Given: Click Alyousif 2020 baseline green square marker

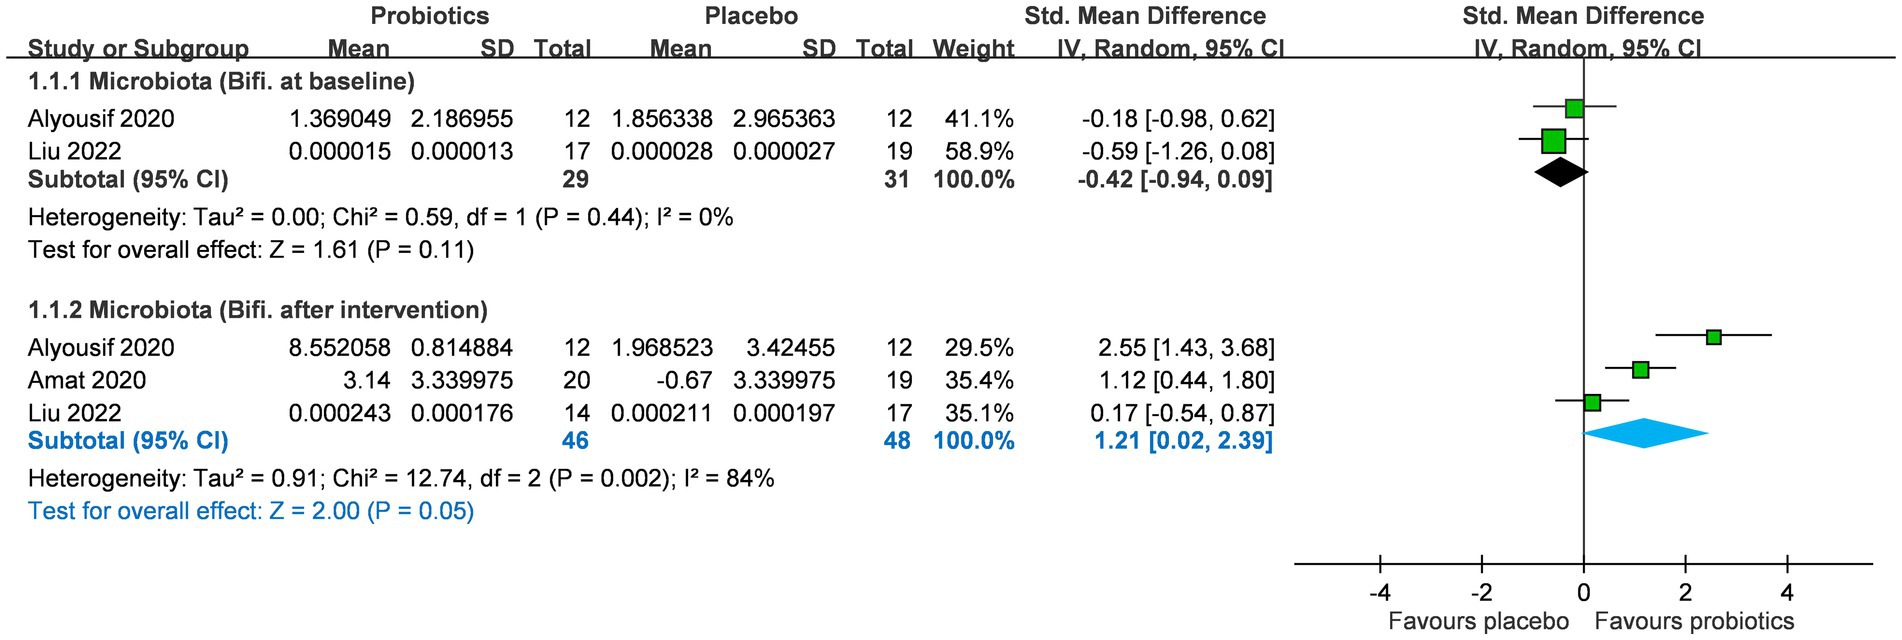Looking at the screenshot, I should click(1574, 108).
